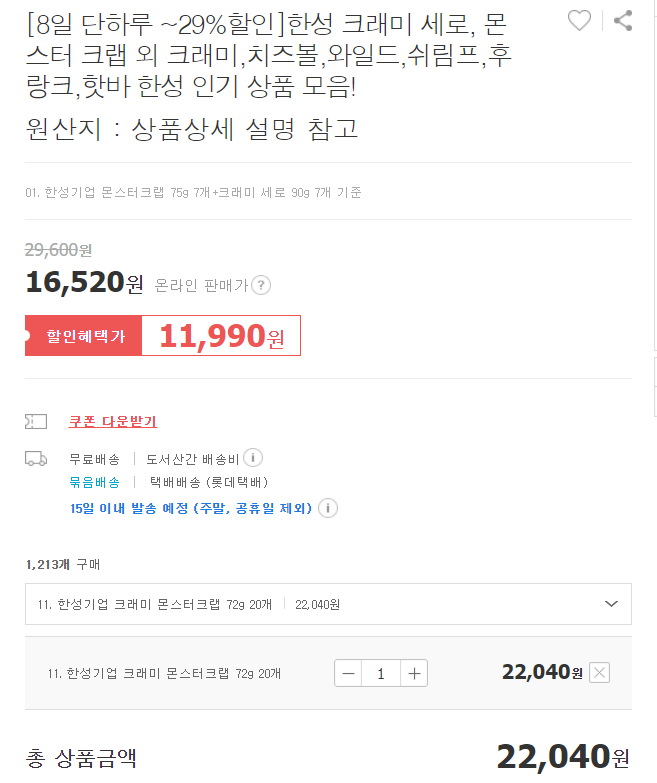Click the 11,990원 discount price box
This screenshot has height=783, width=657.
[221, 336]
